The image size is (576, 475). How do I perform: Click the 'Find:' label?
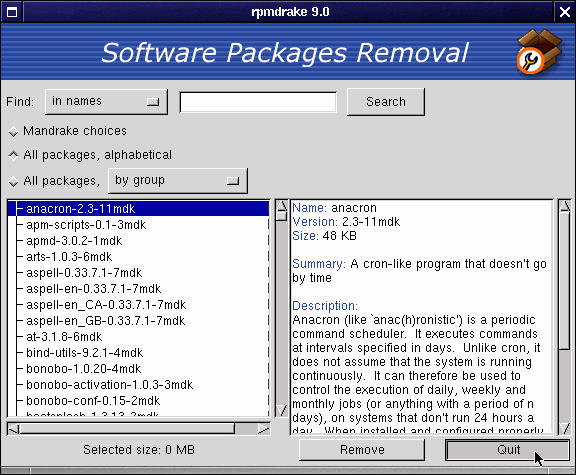pos(20,102)
